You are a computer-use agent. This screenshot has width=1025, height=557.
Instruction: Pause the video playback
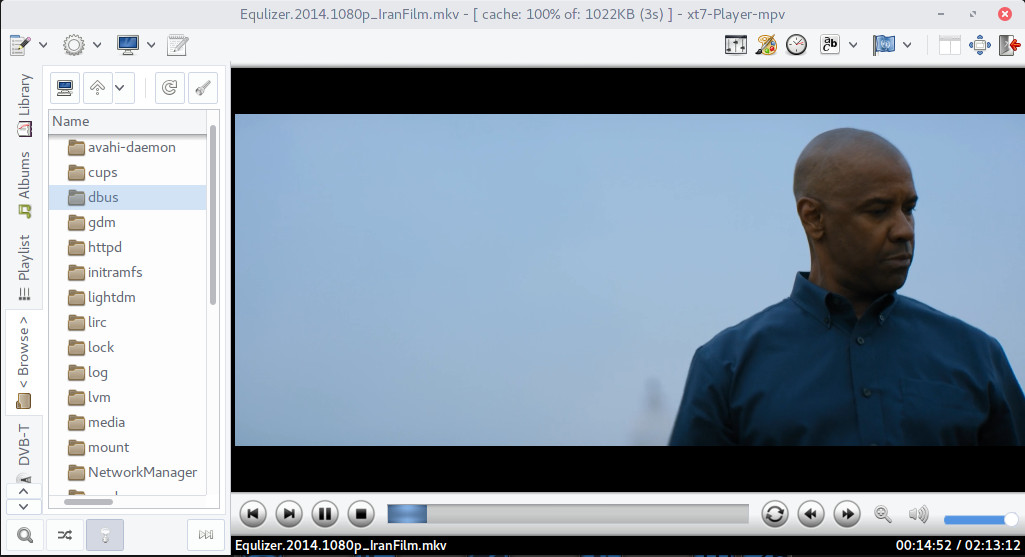click(325, 514)
